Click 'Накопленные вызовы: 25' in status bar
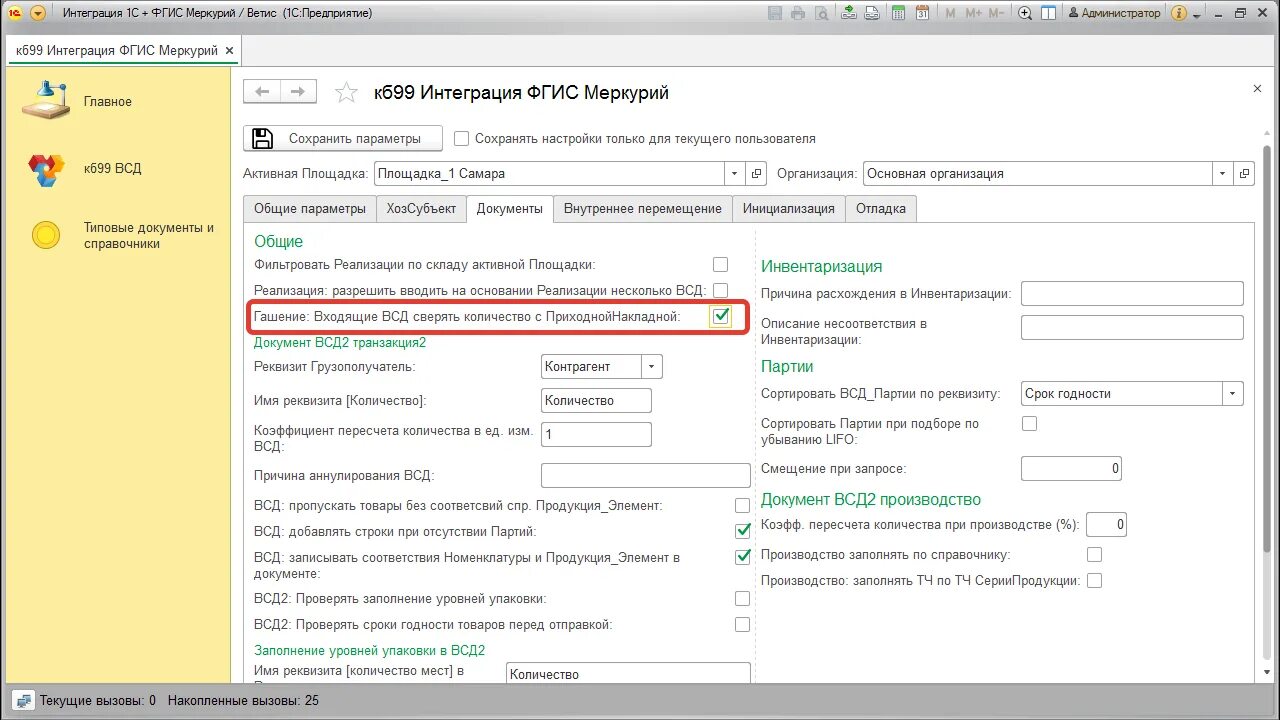 243,700
